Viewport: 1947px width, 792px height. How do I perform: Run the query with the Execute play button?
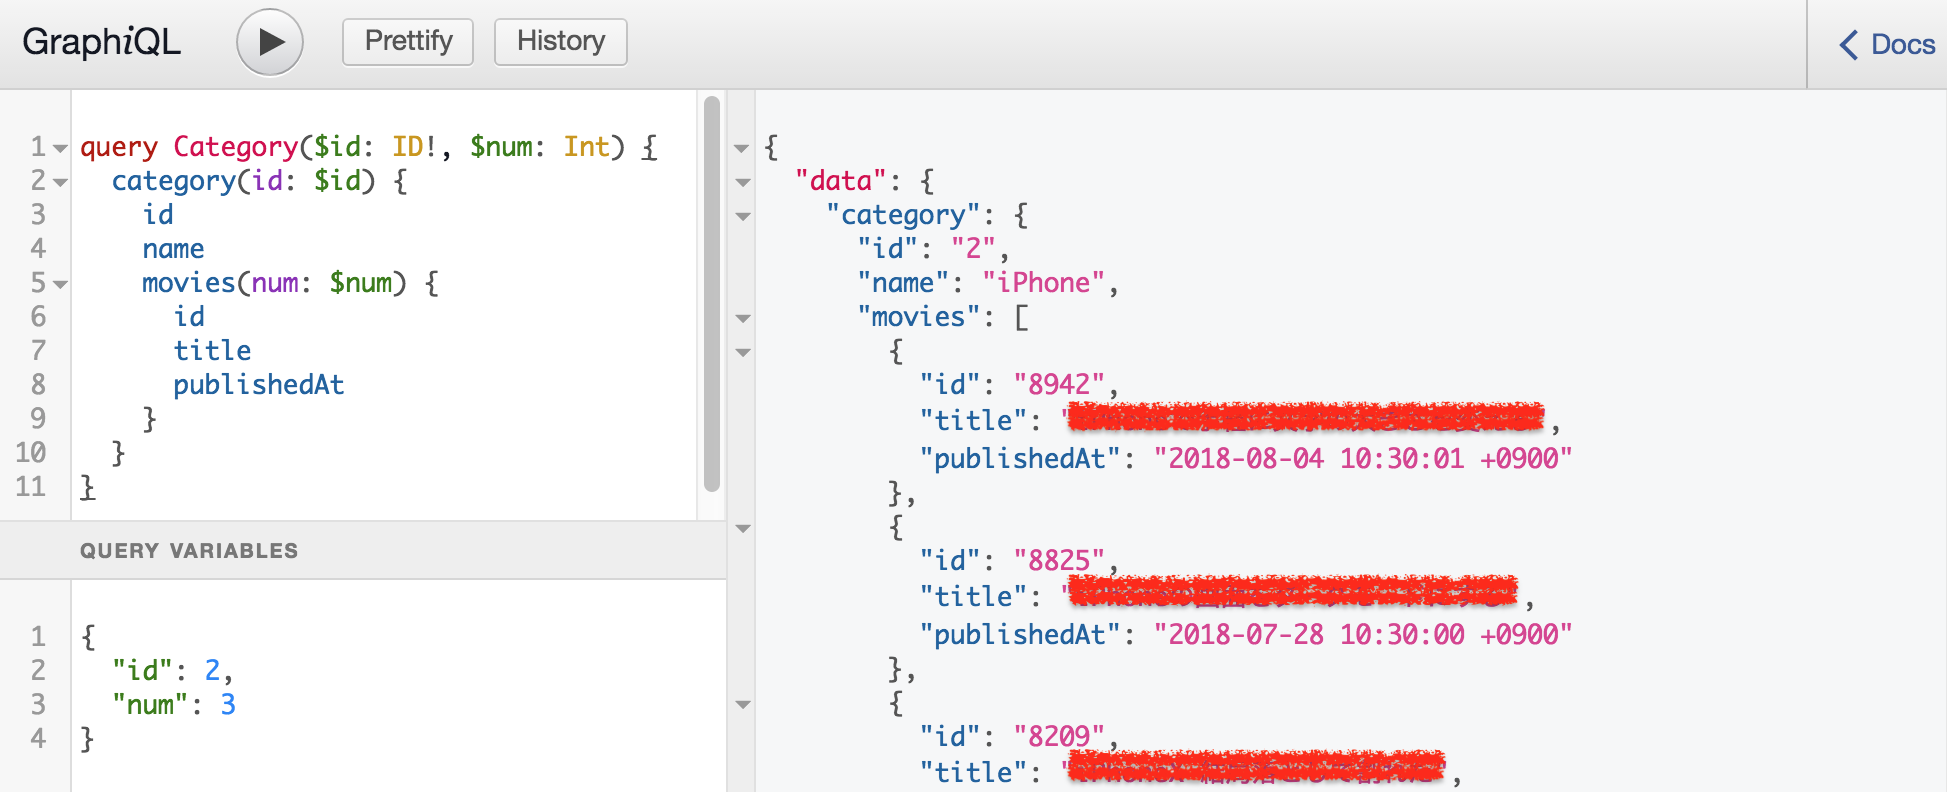click(270, 42)
